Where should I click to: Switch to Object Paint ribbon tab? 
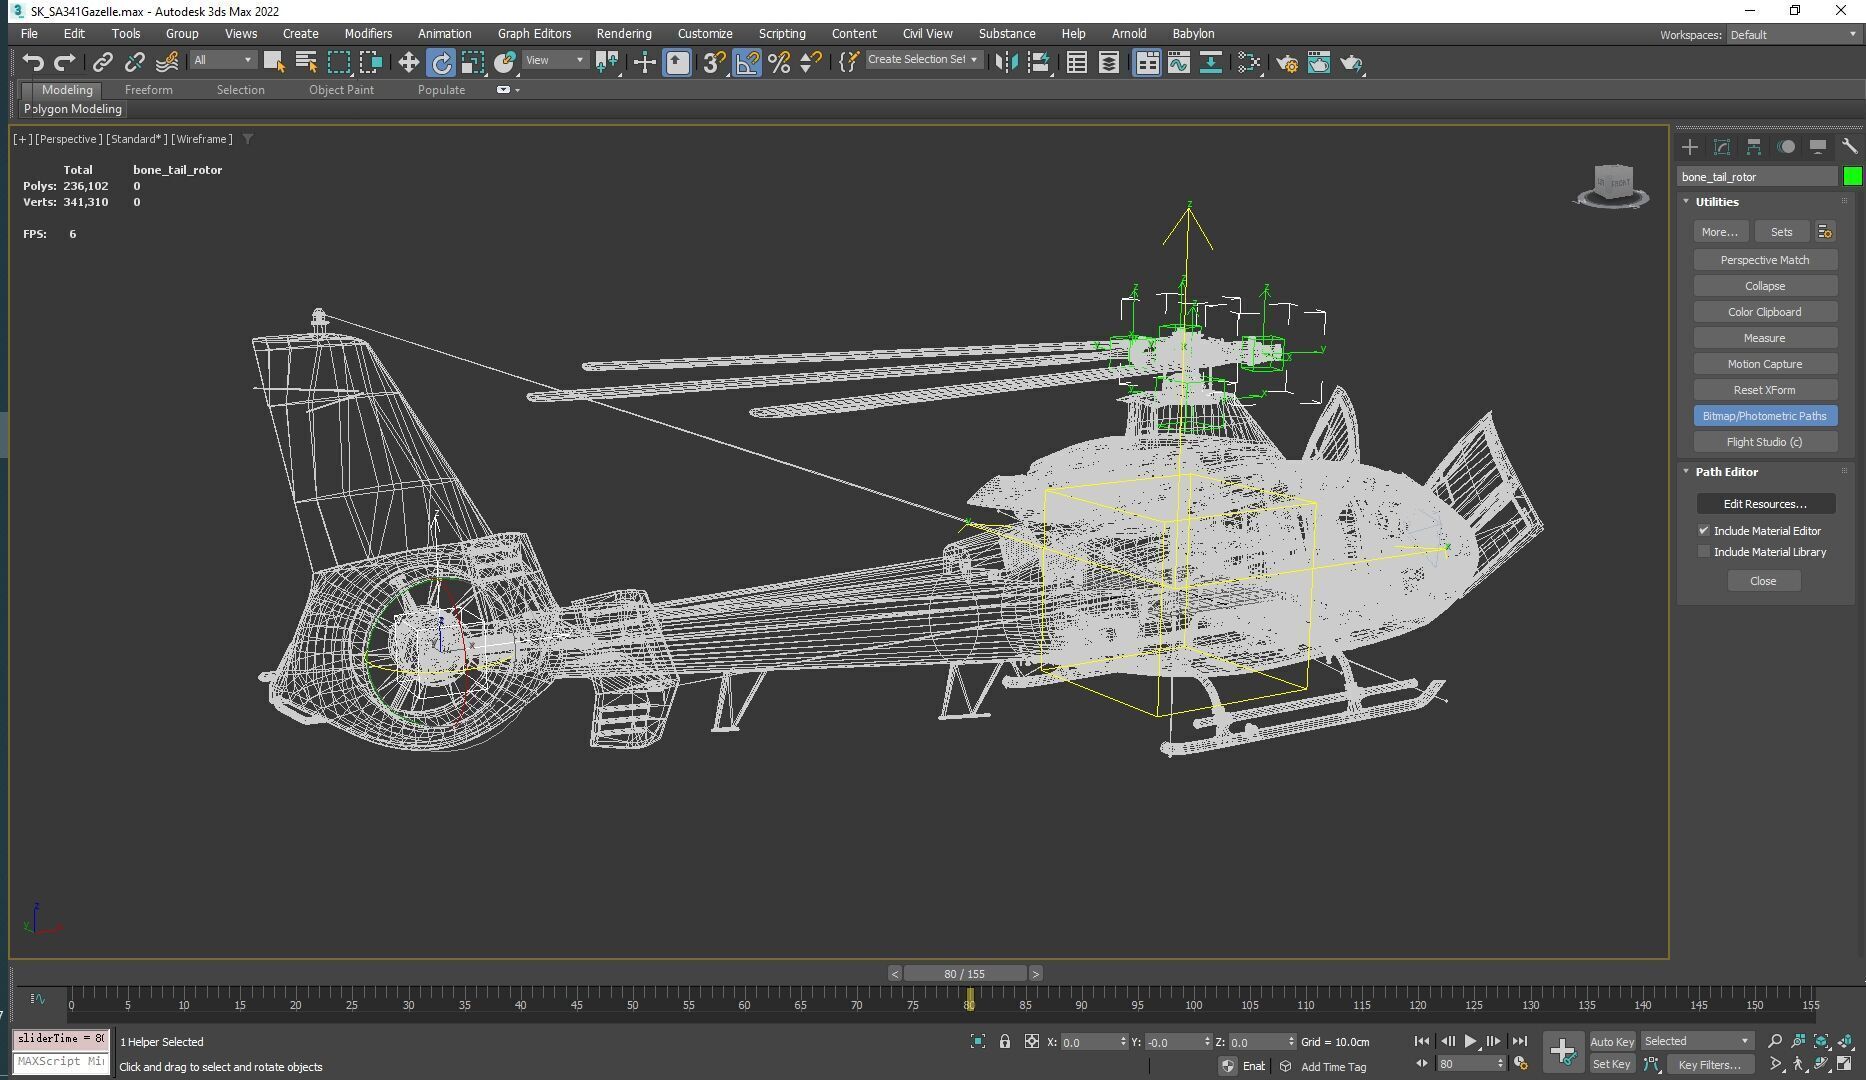341,90
